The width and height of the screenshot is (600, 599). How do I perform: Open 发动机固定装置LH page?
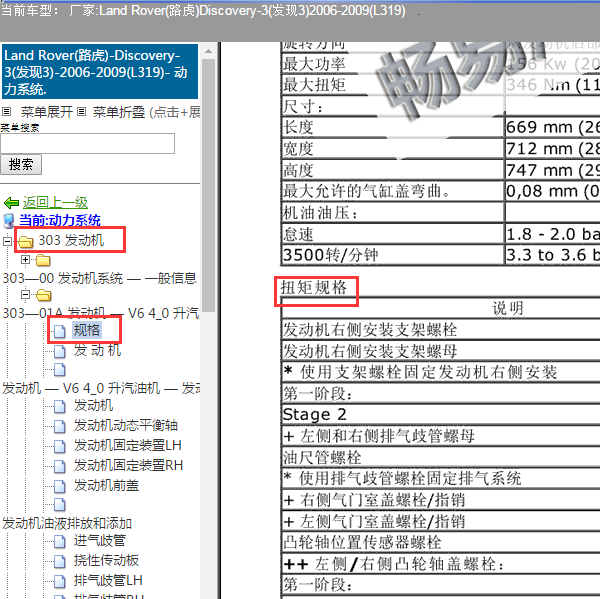(127, 445)
